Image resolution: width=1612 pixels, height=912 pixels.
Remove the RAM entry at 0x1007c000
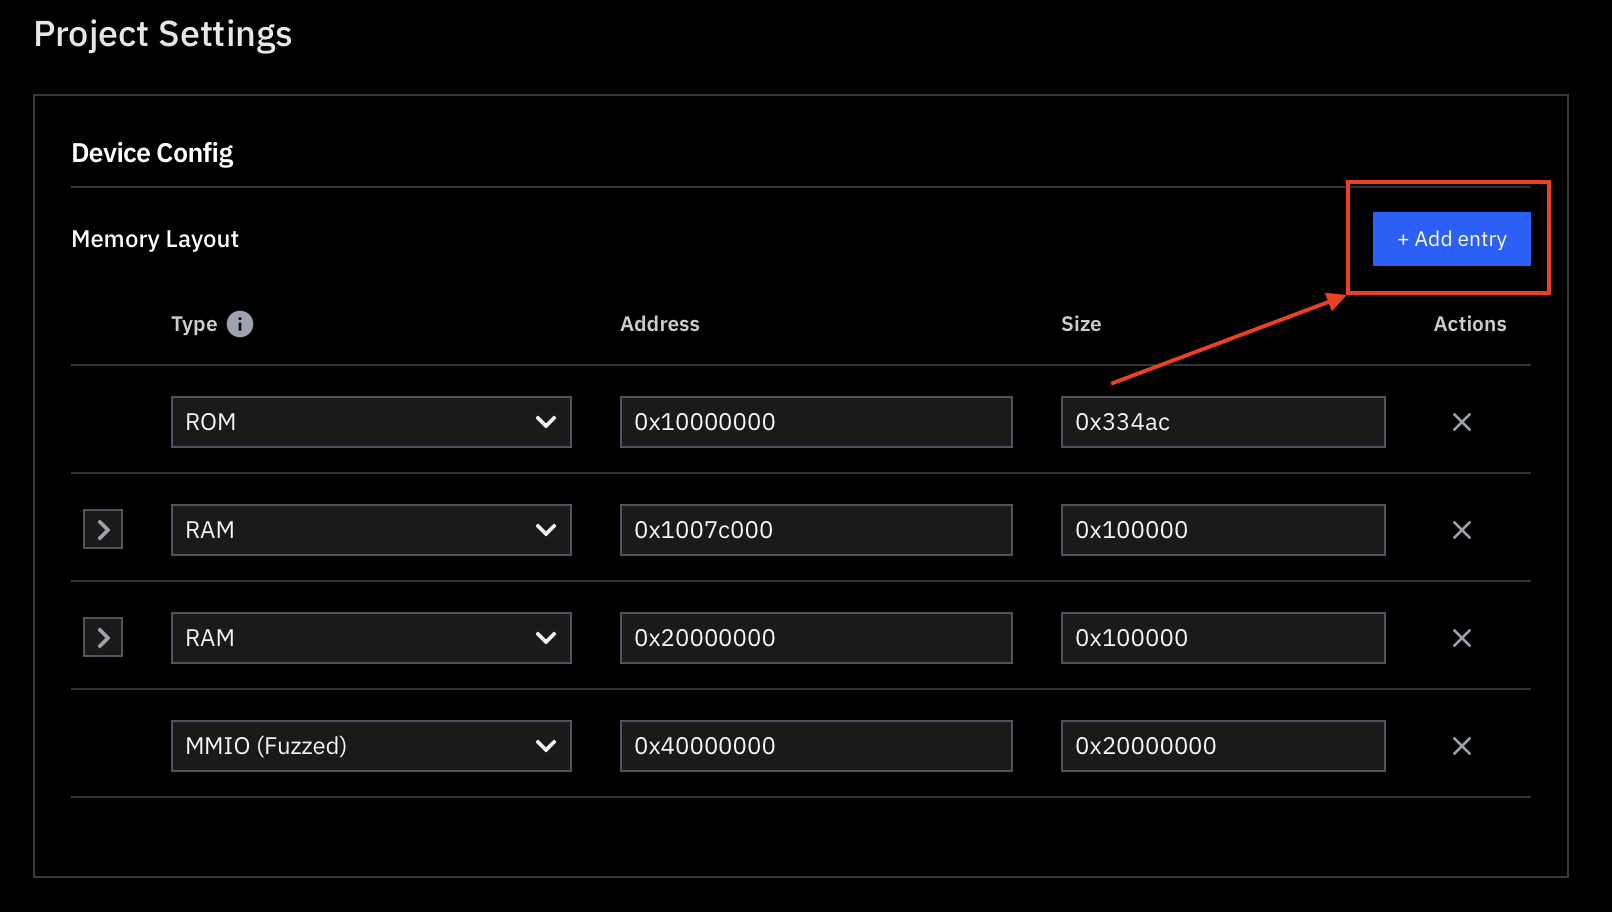coord(1462,530)
